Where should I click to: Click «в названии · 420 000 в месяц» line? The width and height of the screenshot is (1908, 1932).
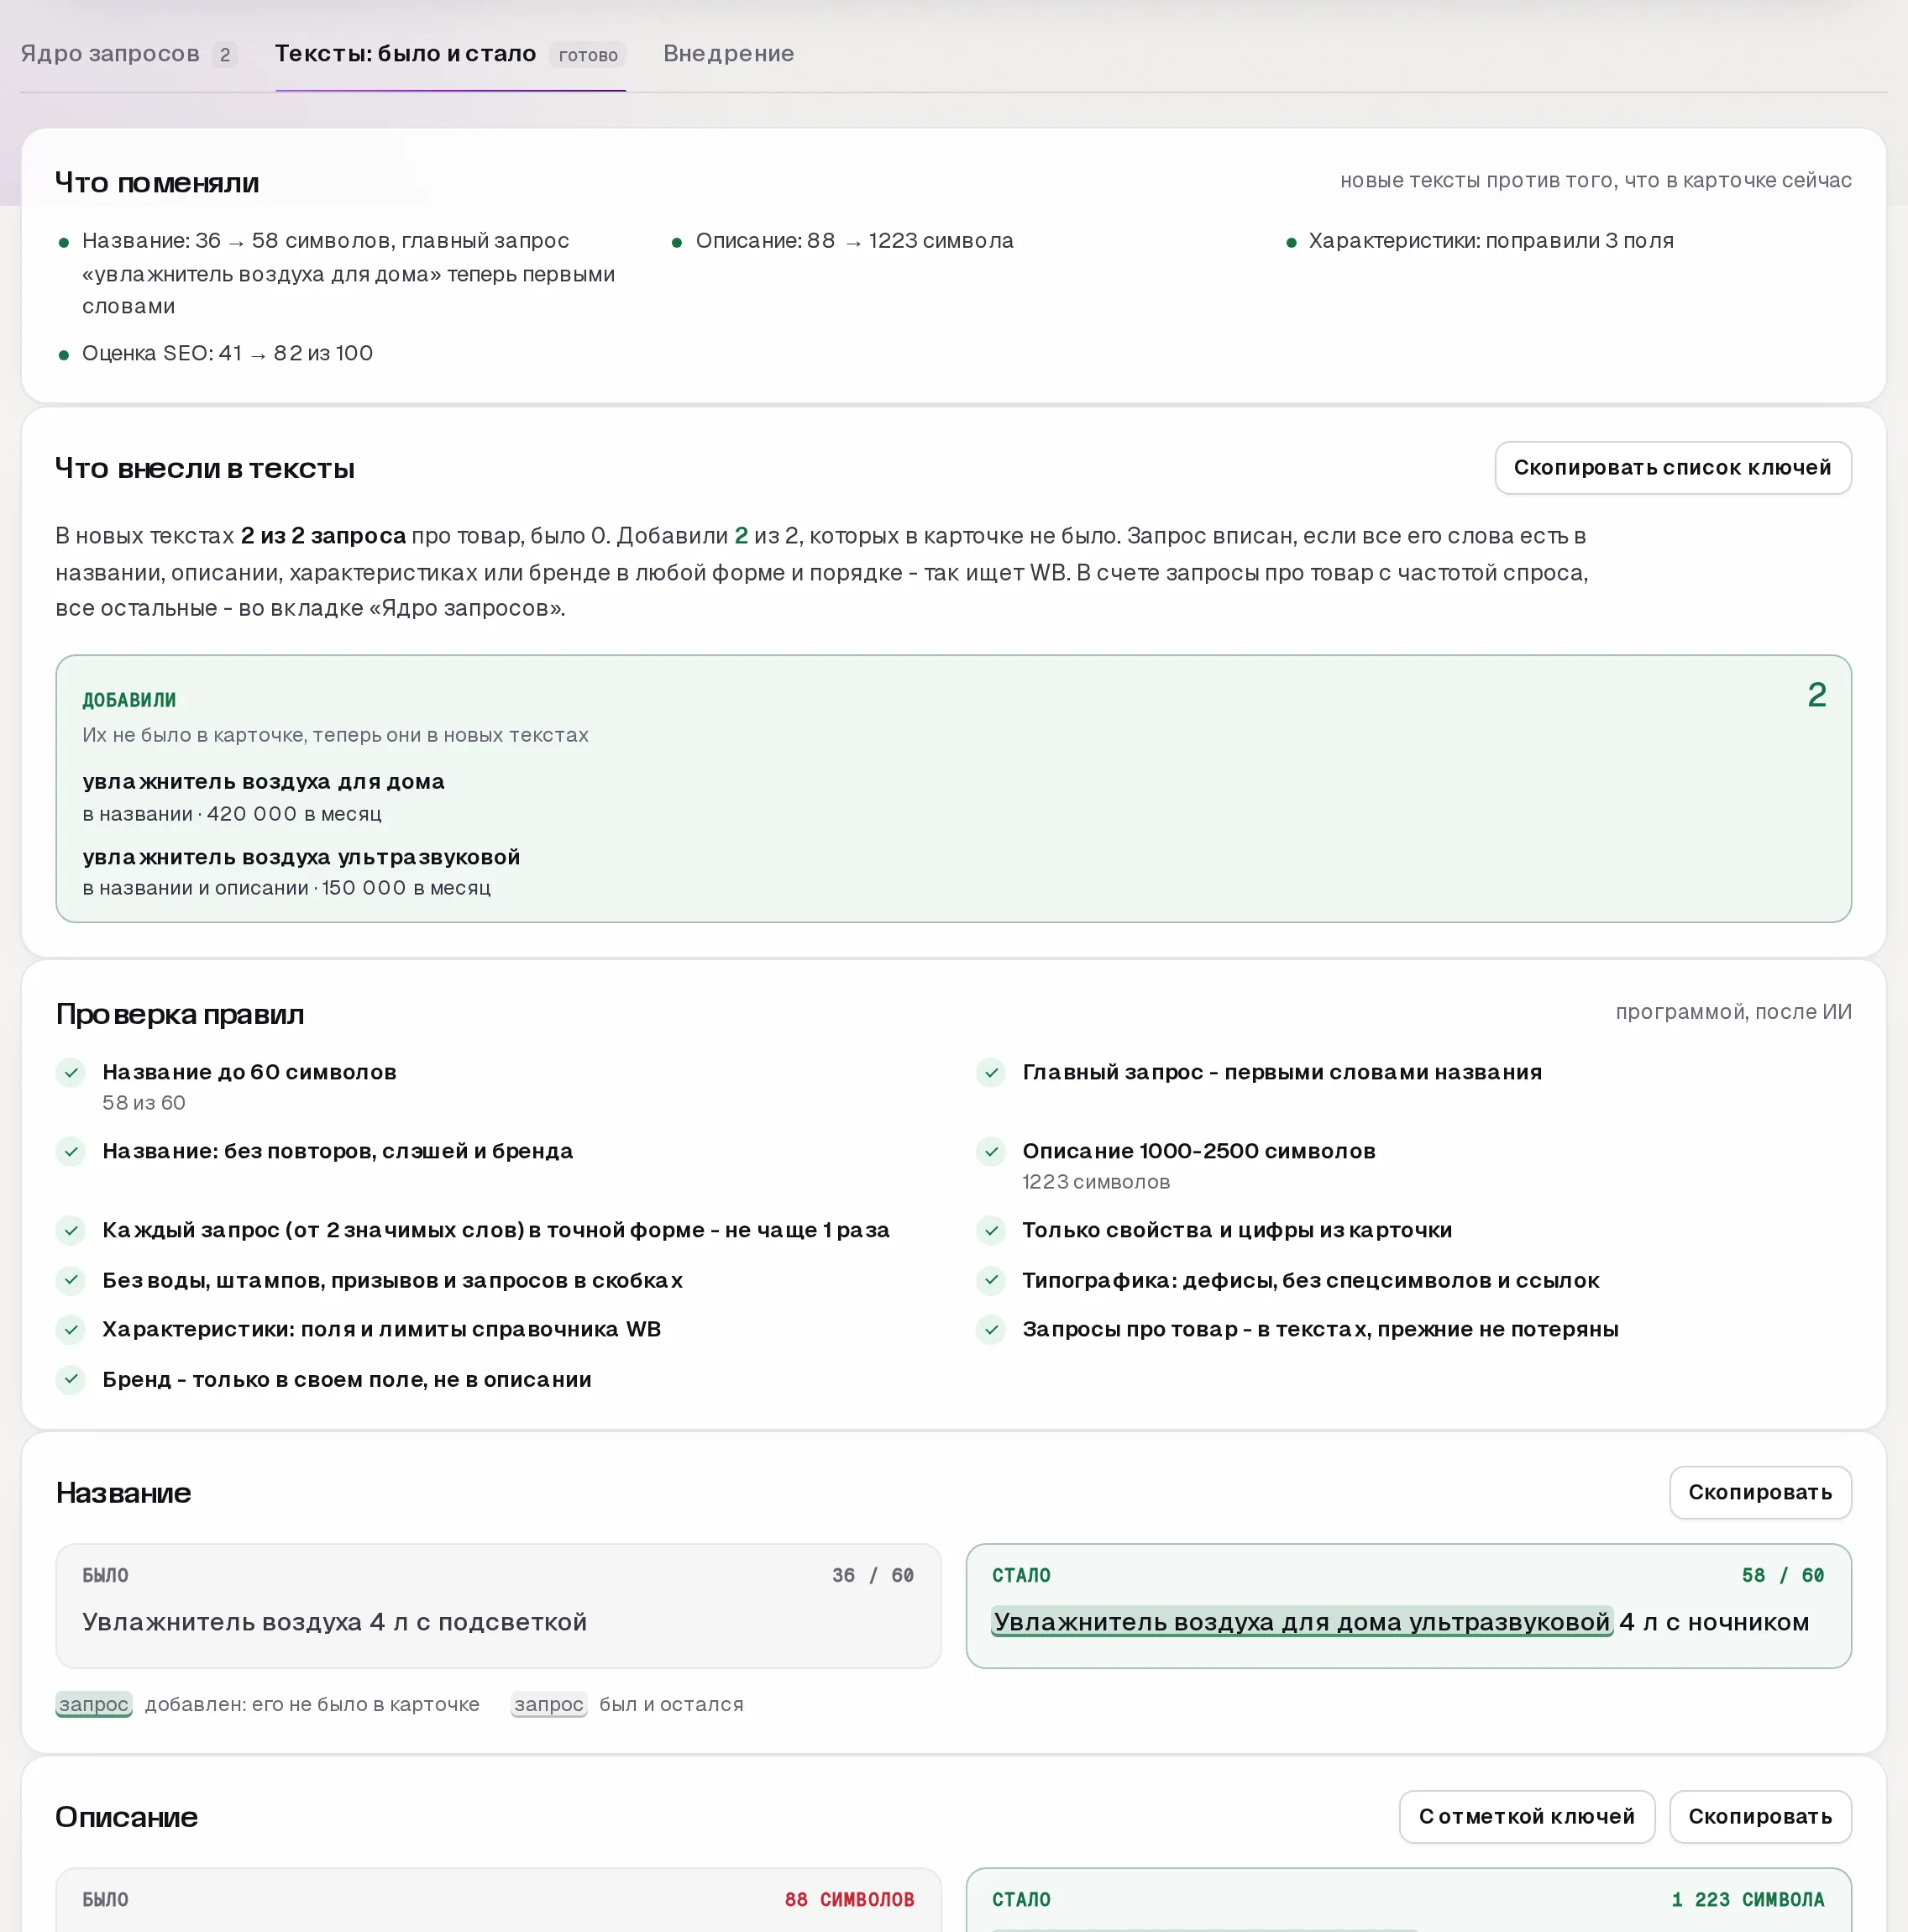coord(232,814)
